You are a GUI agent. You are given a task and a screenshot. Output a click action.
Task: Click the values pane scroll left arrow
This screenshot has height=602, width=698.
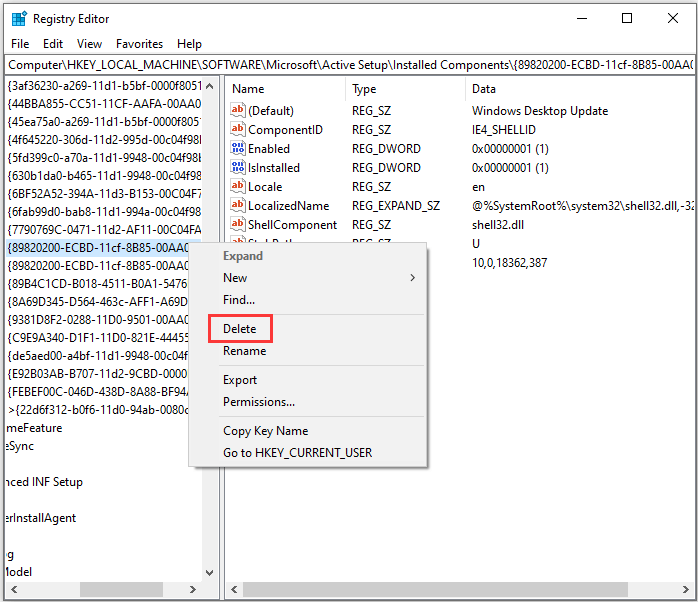pos(234,589)
